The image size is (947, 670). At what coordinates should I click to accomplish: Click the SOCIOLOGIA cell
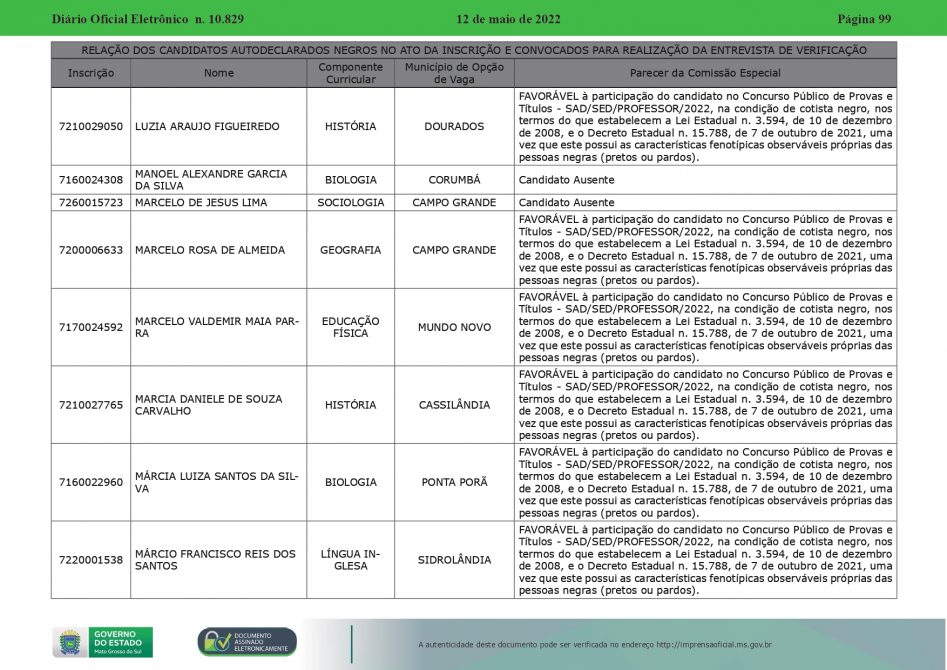(x=350, y=202)
